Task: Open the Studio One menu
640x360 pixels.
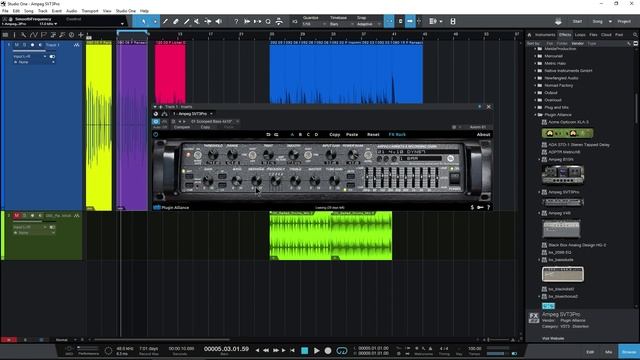Action: [x=126, y=11]
